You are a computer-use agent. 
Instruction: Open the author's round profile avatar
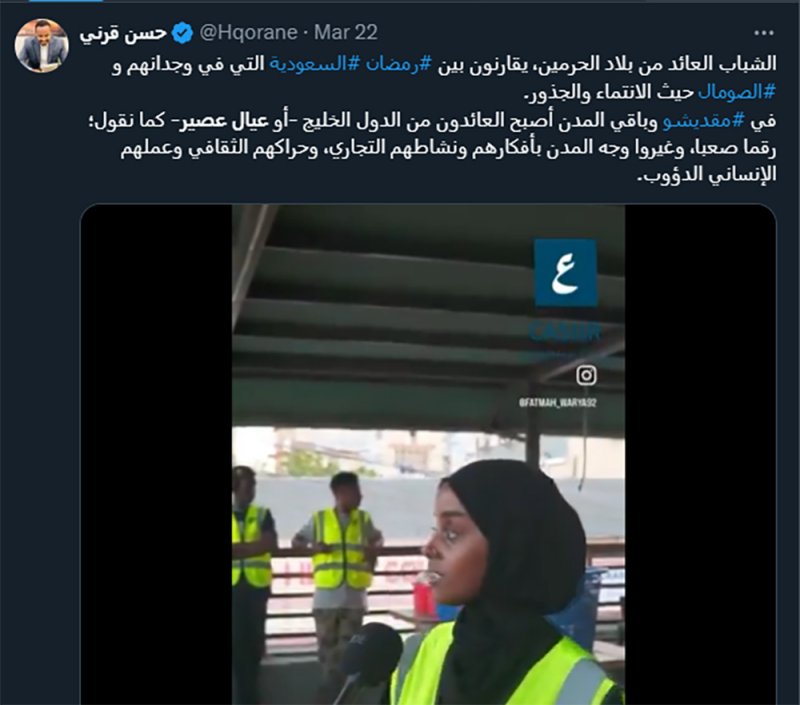pos(41,46)
